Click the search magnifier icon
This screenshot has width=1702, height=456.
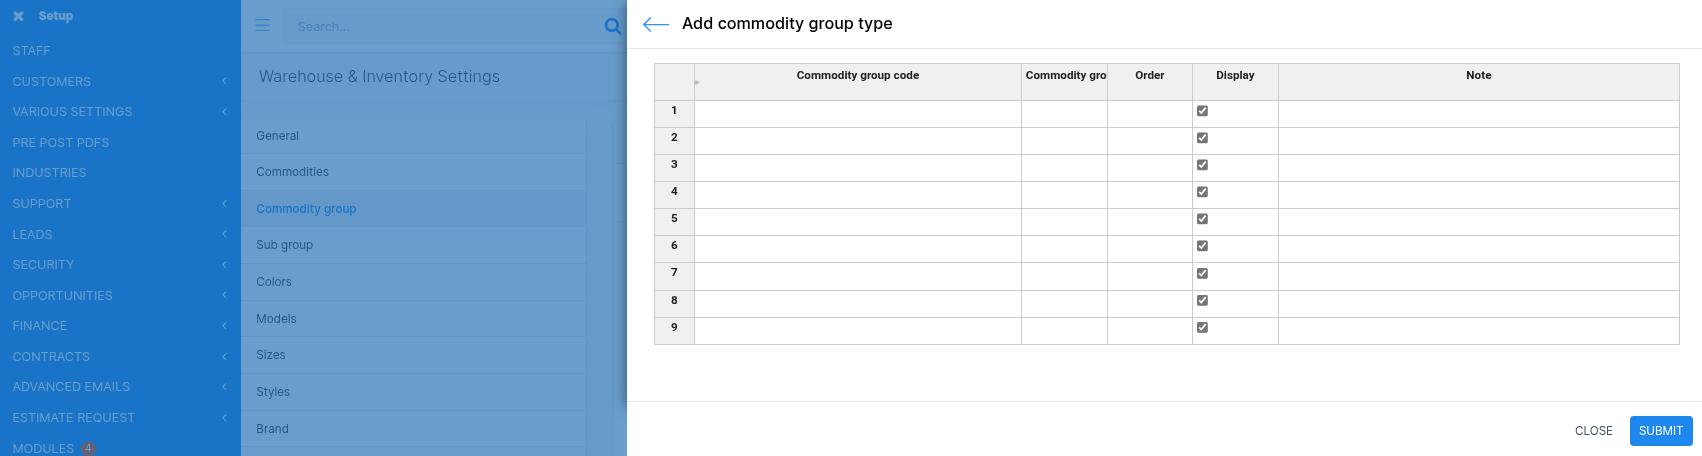(x=612, y=27)
